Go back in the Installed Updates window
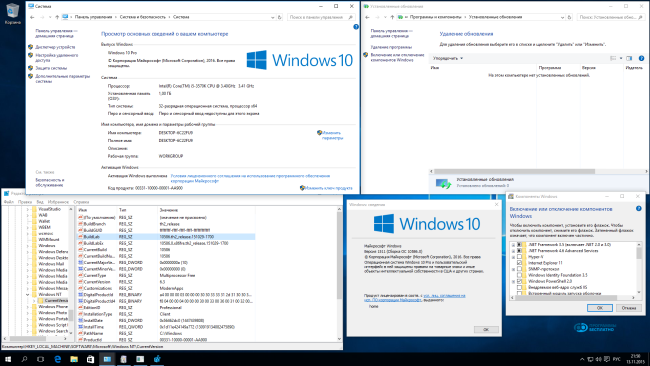 pyautogui.click(x=367, y=17)
